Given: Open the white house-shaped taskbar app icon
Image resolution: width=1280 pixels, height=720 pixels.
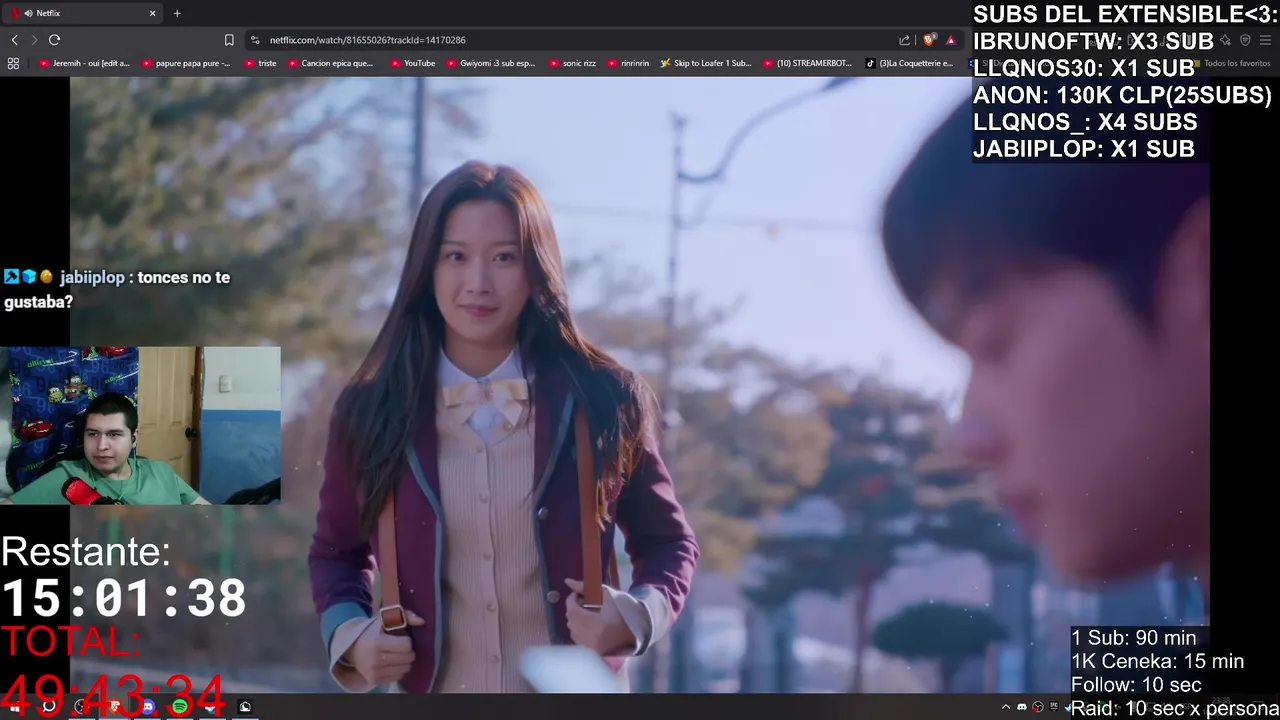Looking at the screenshot, I should 245,707.
